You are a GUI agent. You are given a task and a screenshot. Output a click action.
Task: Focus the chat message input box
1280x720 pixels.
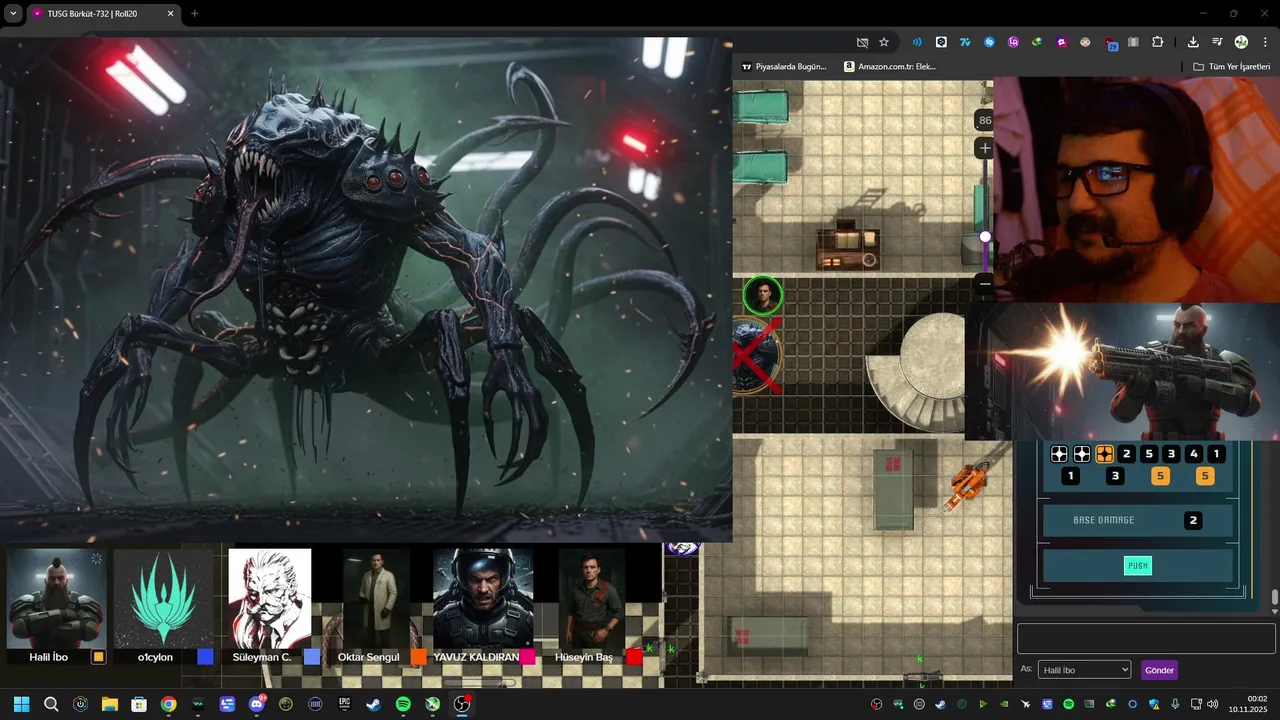click(1146, 639)
